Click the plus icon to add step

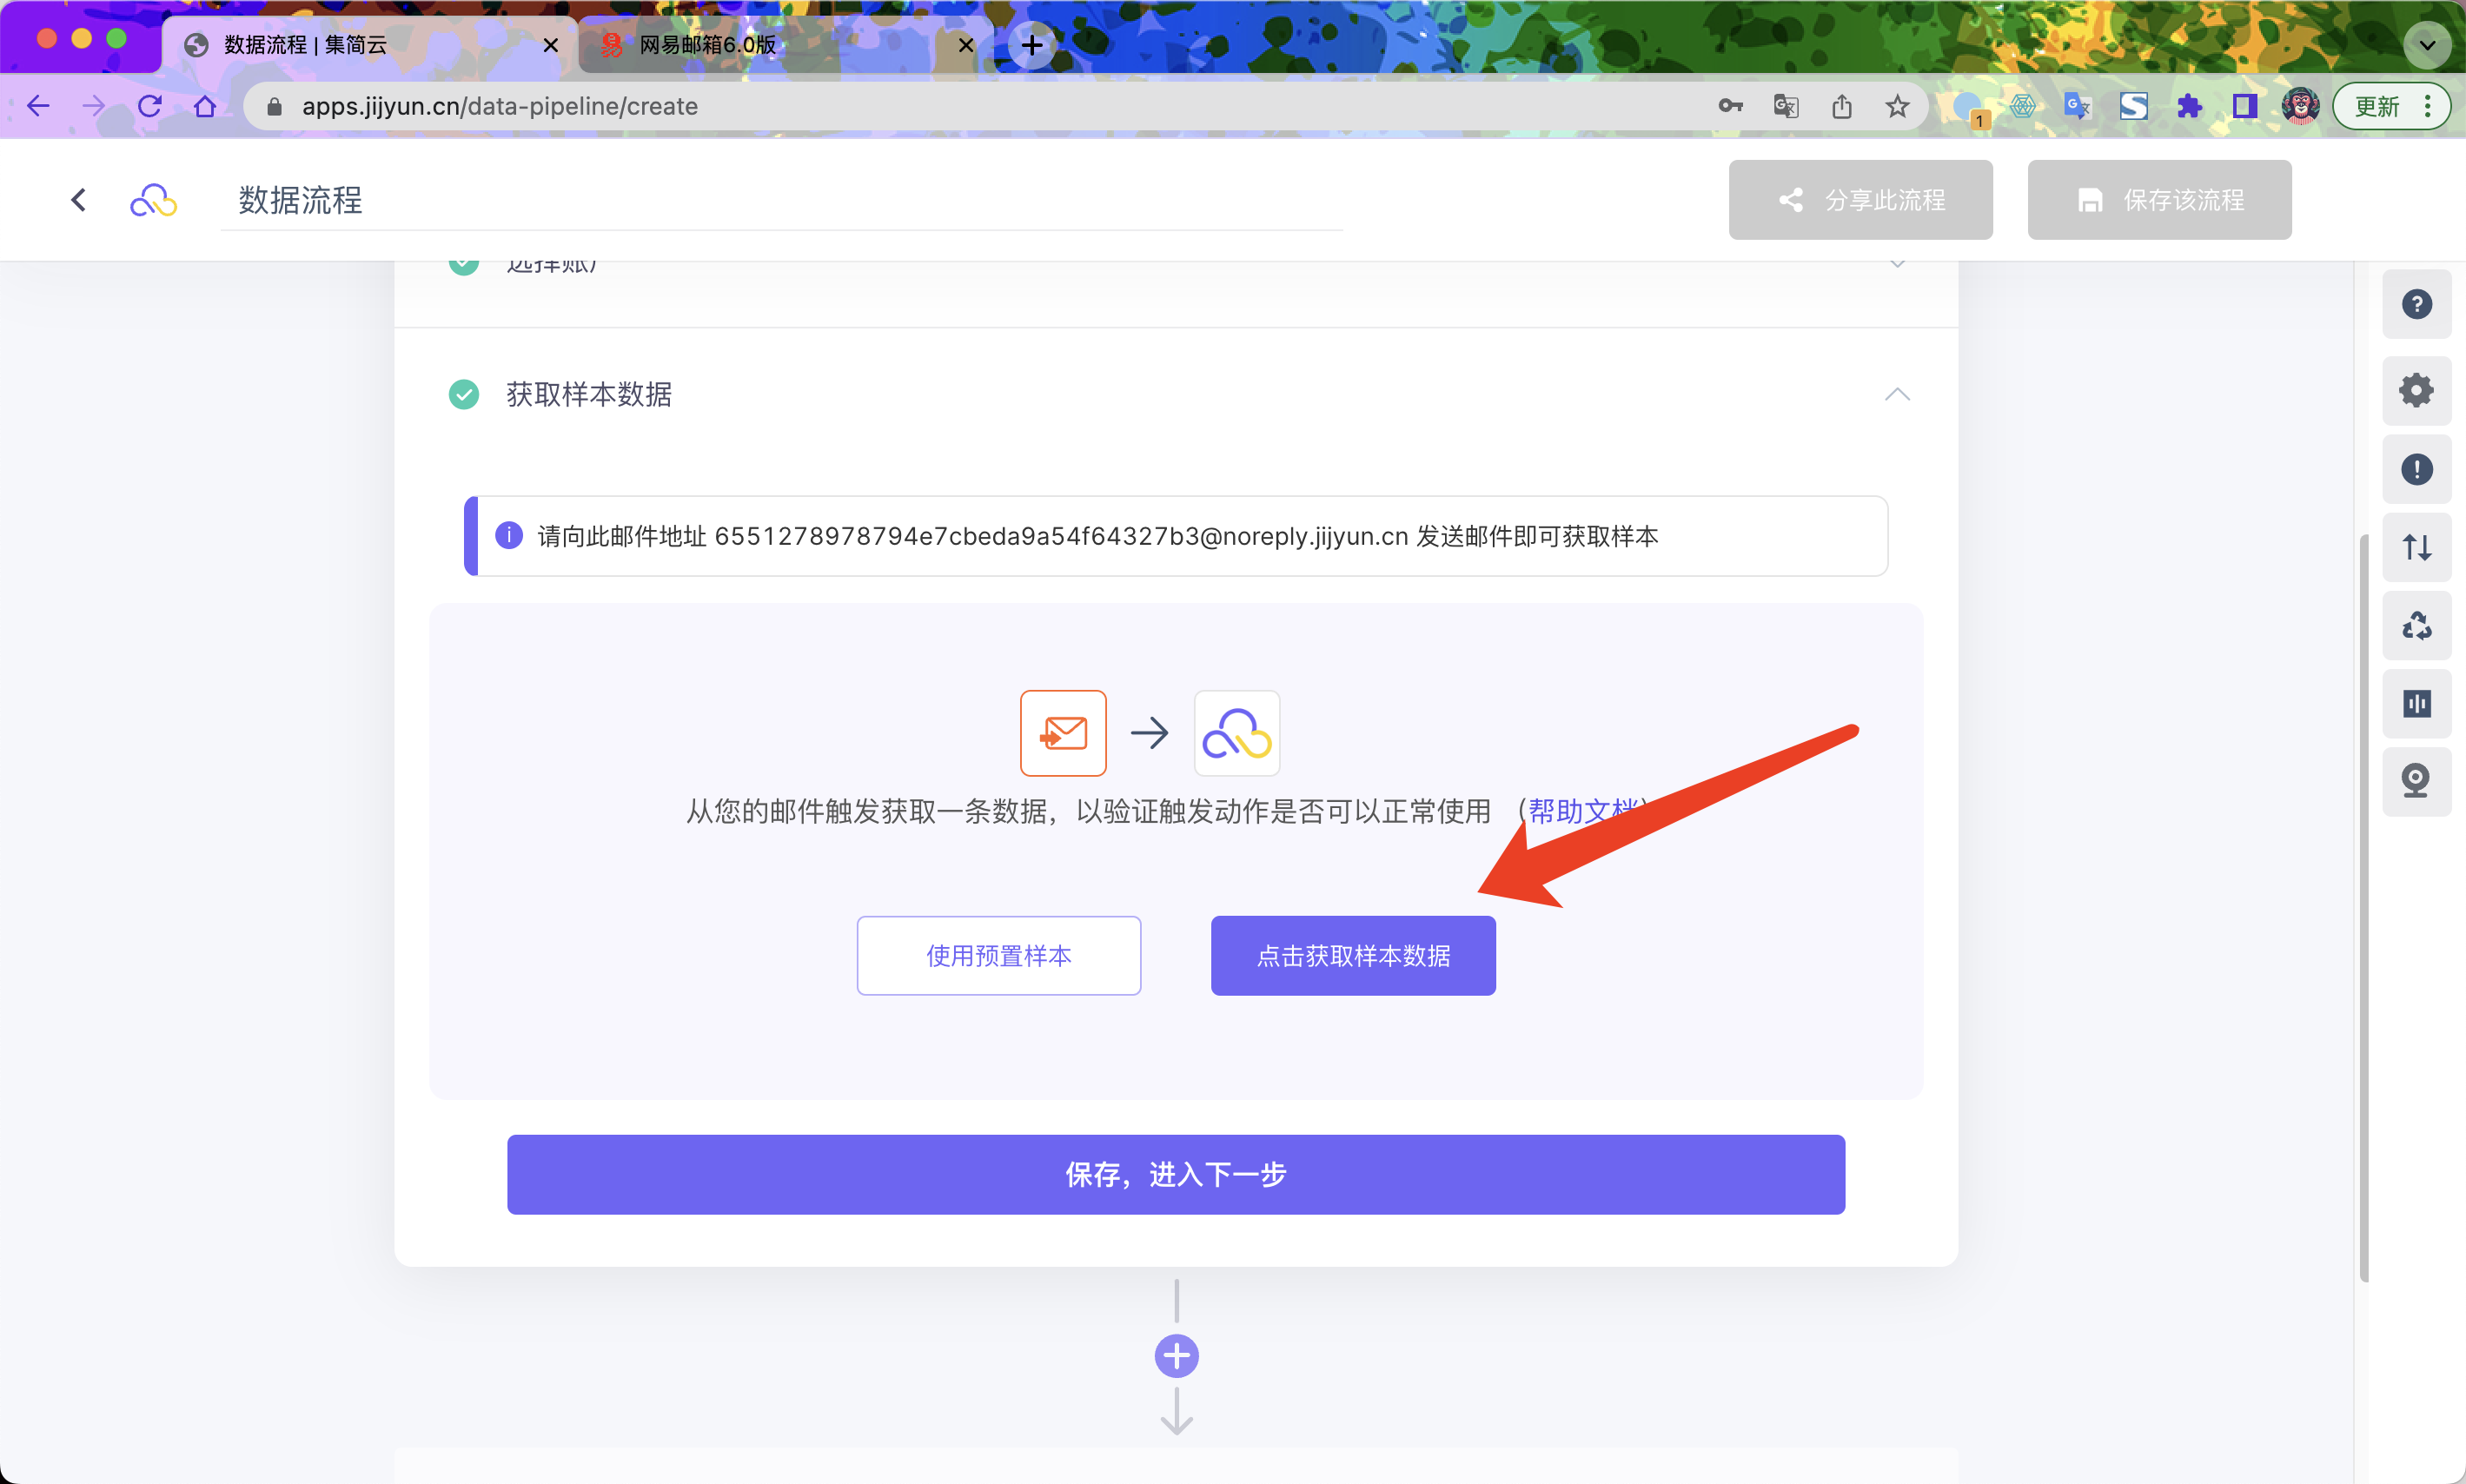(x=1176, y=1356)
